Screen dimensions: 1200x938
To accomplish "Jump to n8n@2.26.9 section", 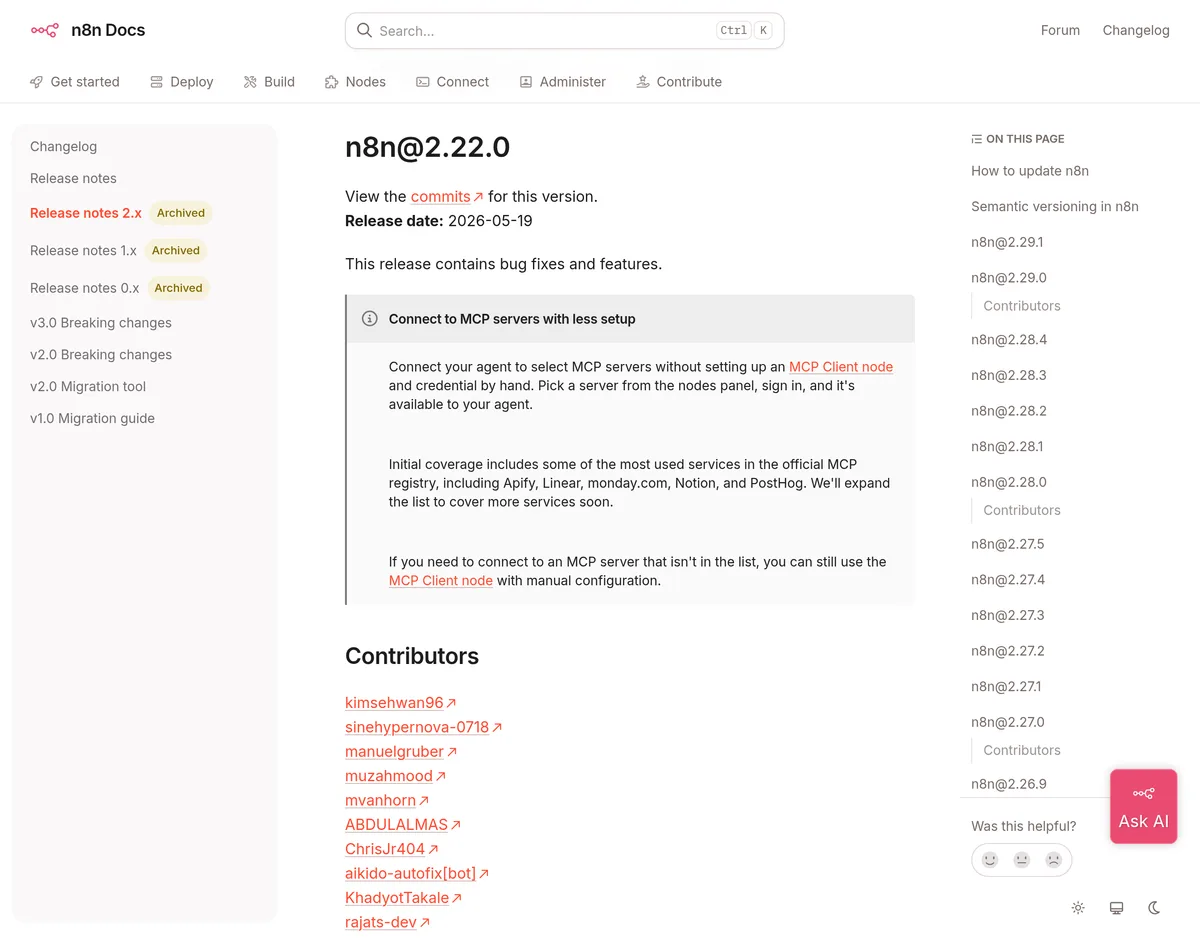I will click(1009, 784).
